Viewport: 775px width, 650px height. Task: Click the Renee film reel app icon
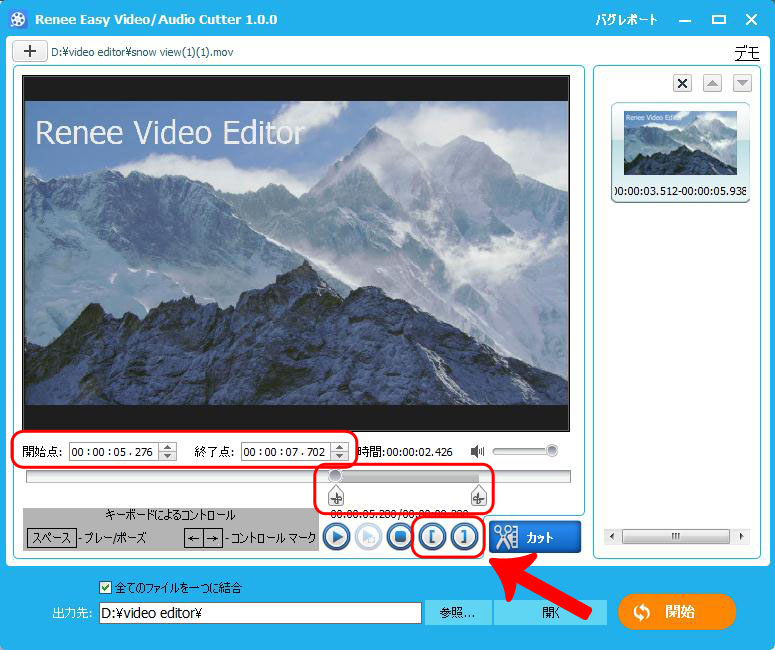(x=18, y=20)
